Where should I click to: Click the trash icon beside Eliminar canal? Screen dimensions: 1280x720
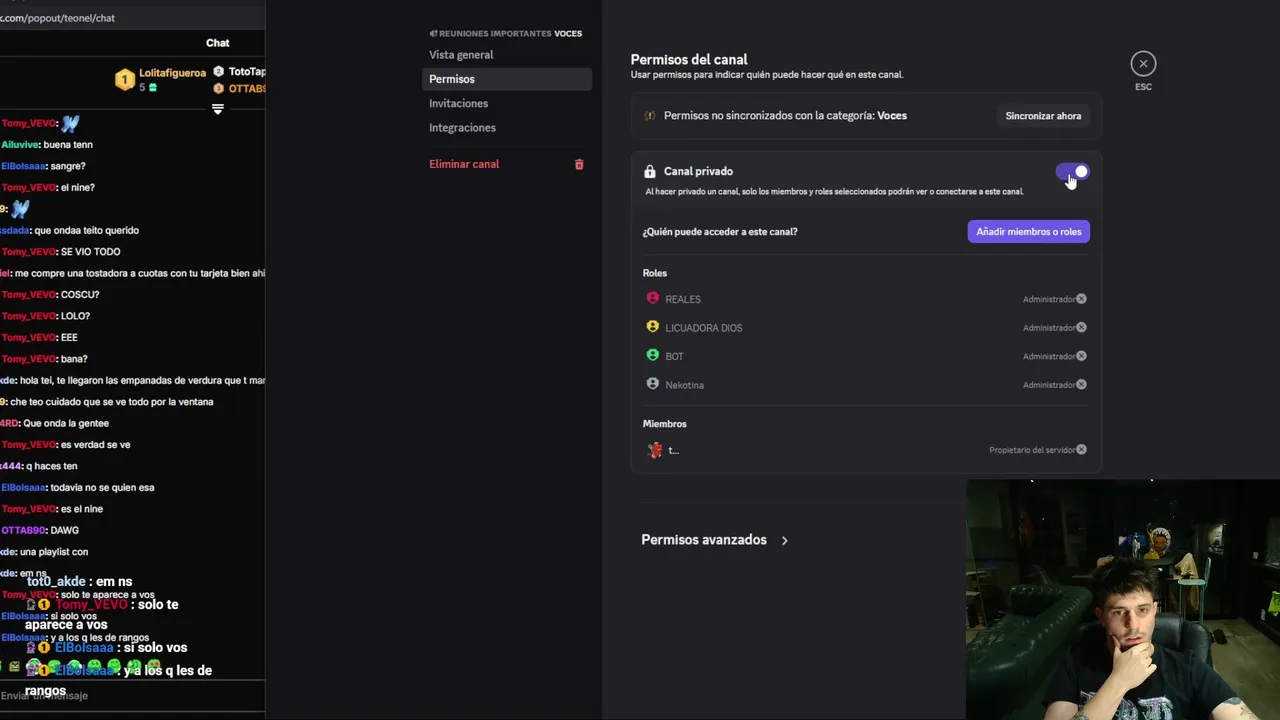click(579, 164)
